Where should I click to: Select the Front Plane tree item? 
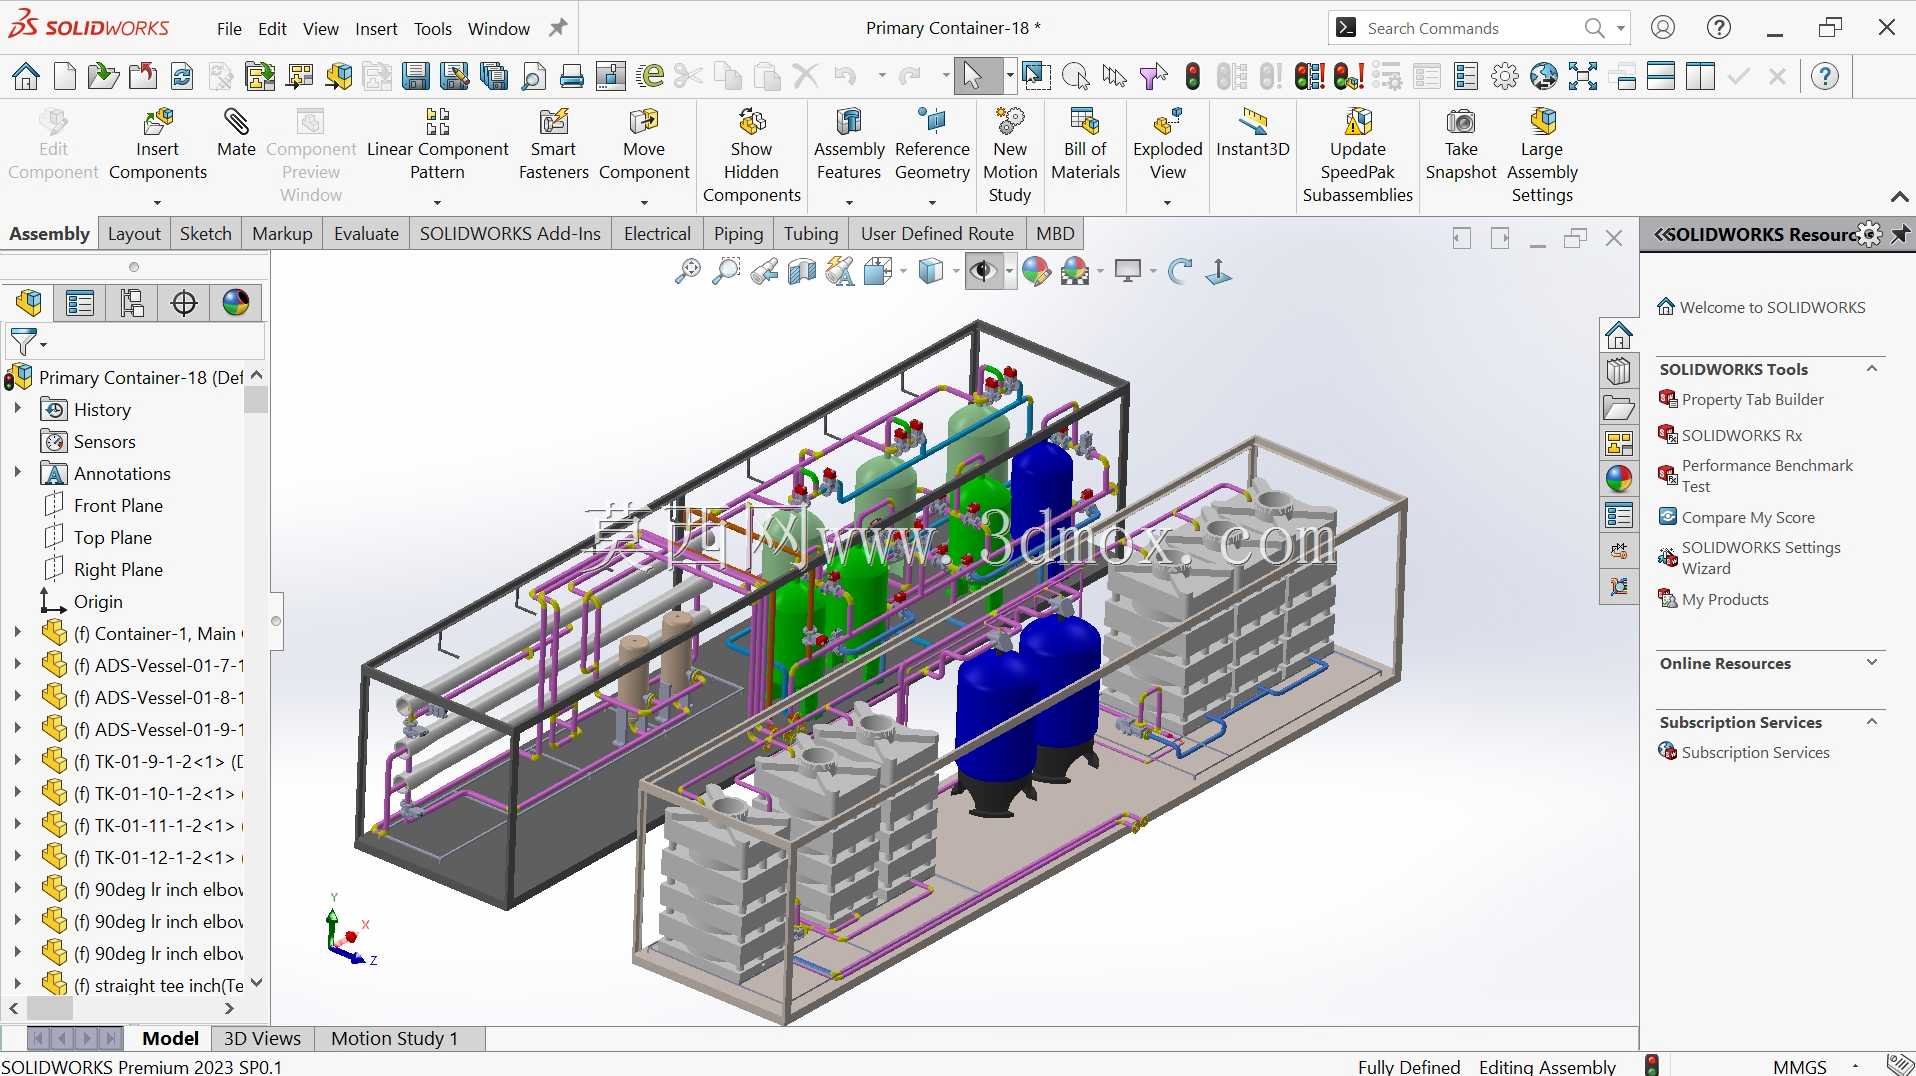tap(118, 505)
